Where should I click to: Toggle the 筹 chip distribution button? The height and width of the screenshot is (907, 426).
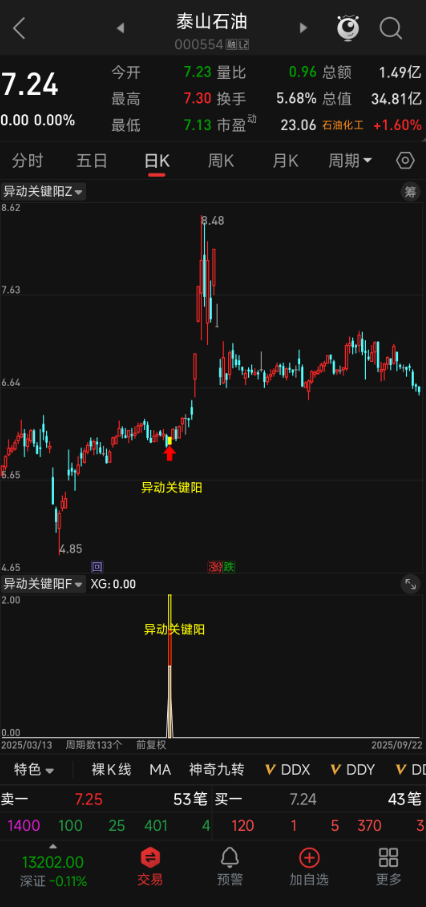pyautogui.click(x=410, y=192)
